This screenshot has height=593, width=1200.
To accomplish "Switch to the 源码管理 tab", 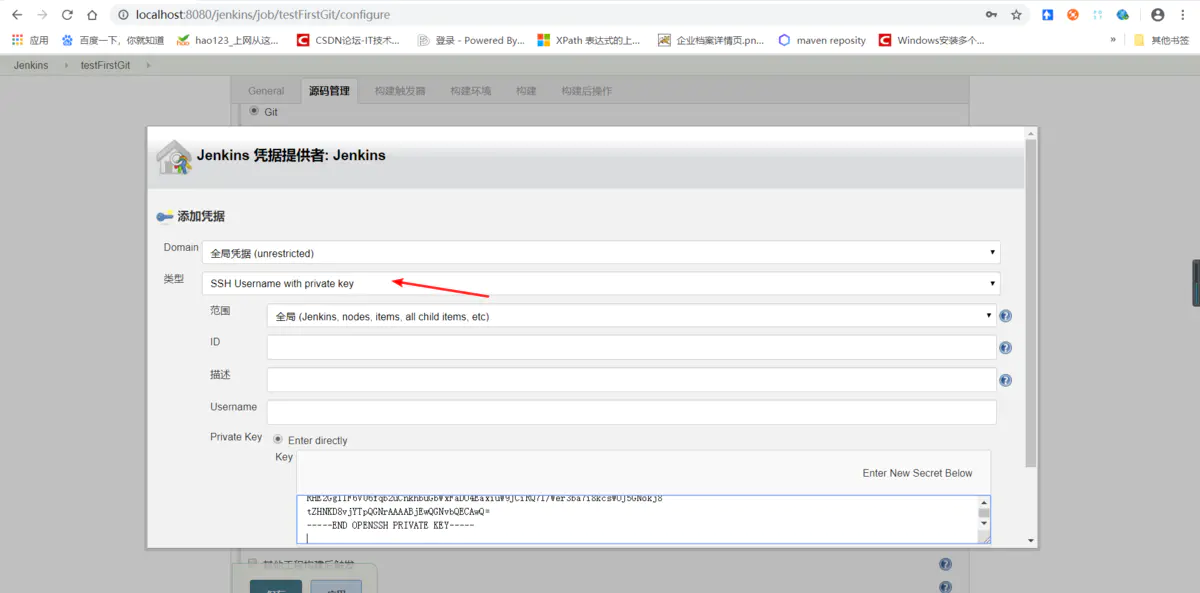I will click(330, 91).
